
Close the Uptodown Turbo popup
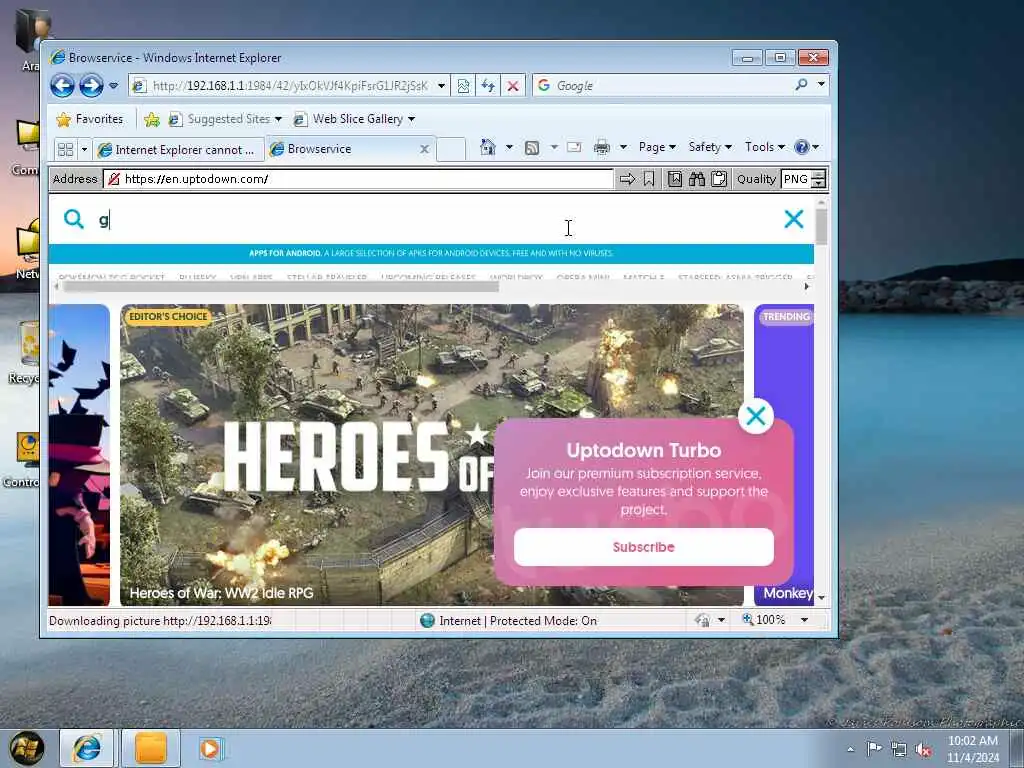tap(756, 416)
